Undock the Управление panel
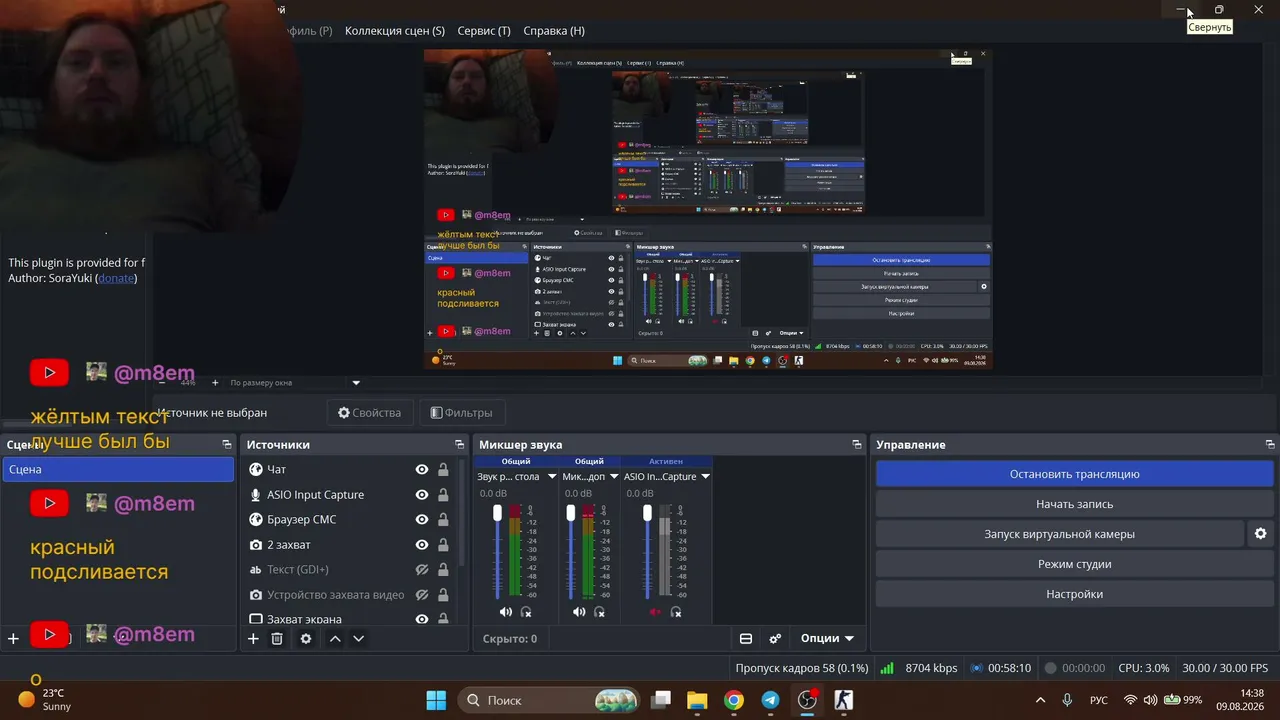 tap(1270, 444)
